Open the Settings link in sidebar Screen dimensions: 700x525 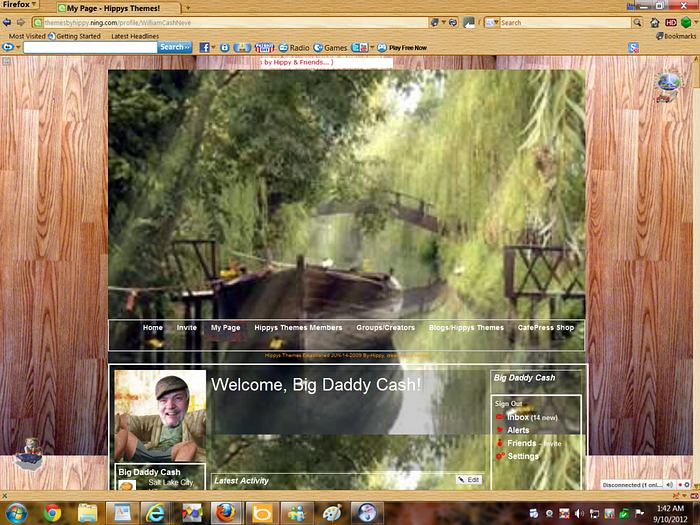522,456
